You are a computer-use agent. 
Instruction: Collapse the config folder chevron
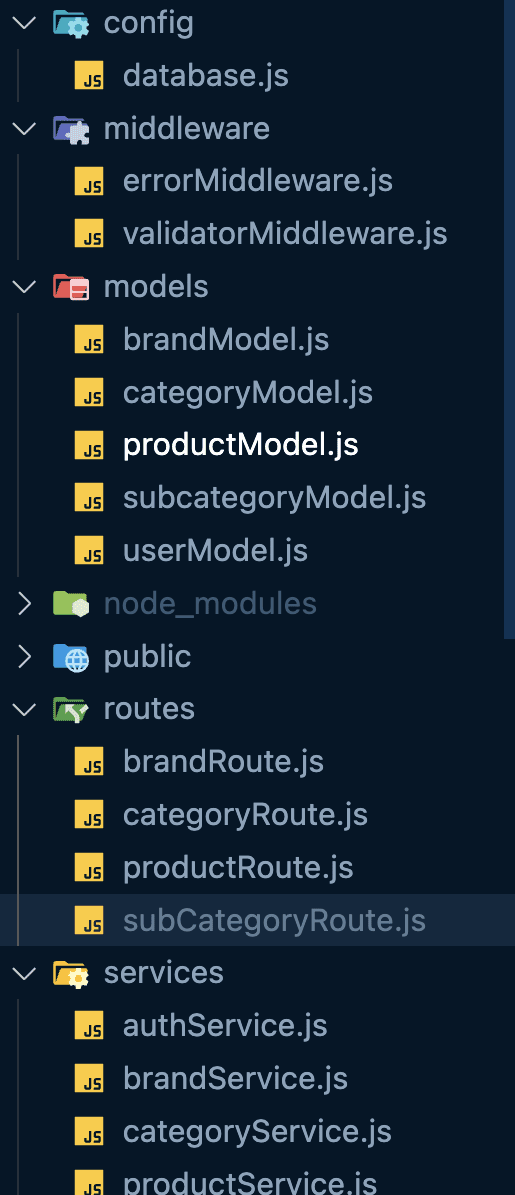click(25, 23)
